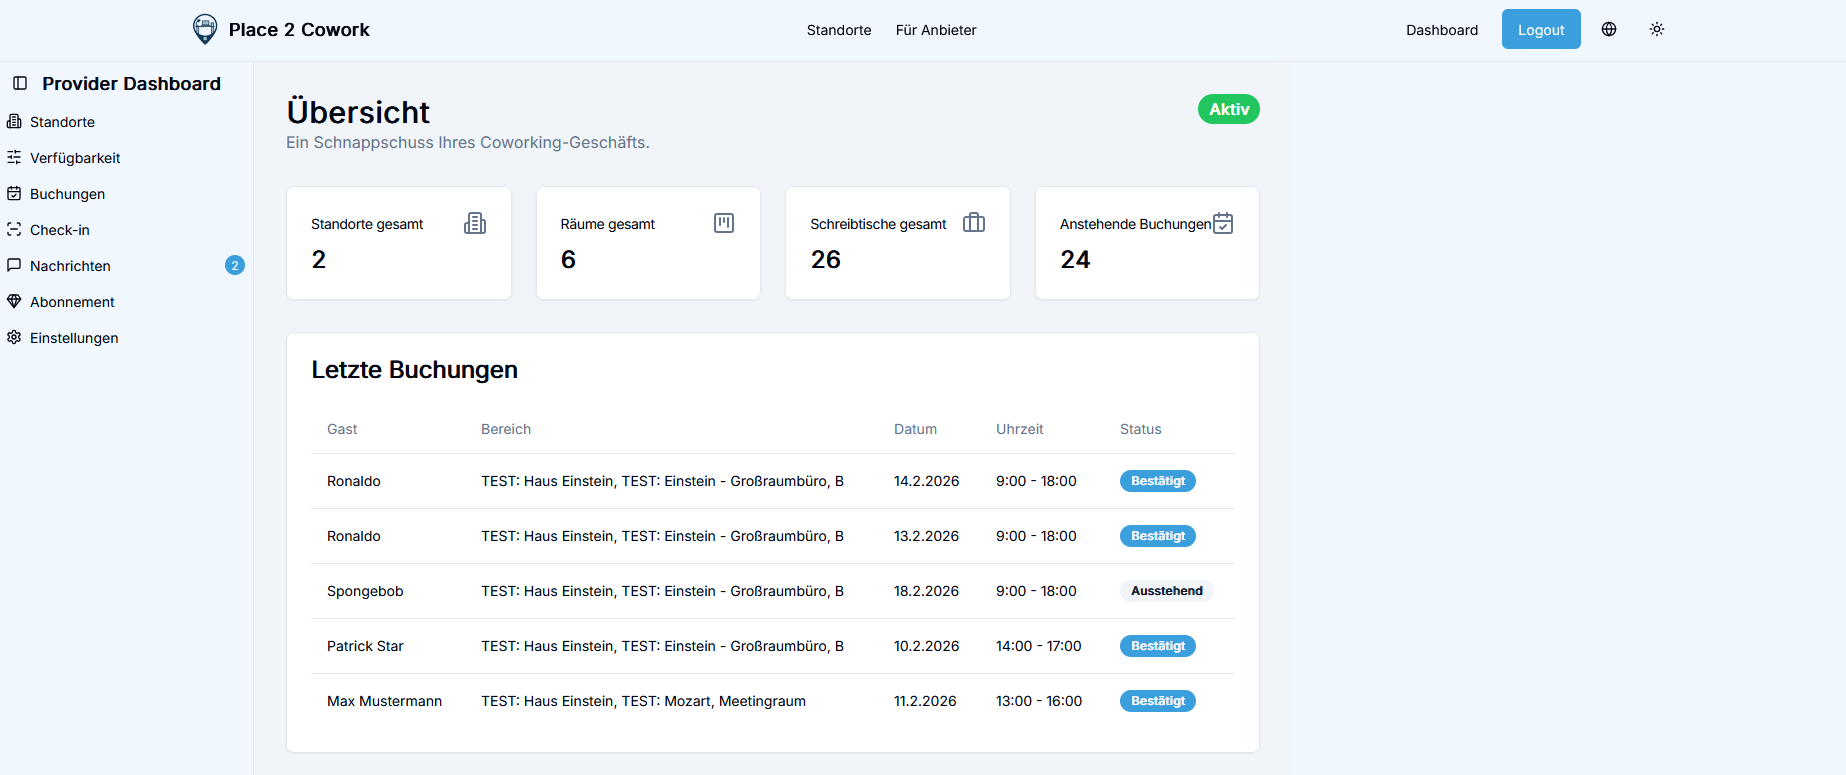Open Einstellungen gear in sidebar
The width and height of the screenshot is (1846, 775).
coord(14,337)
